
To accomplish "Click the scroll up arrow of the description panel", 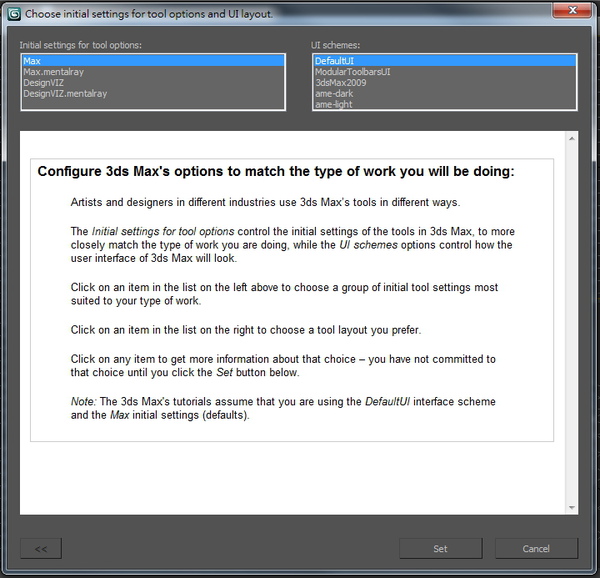I will point(572,138).
